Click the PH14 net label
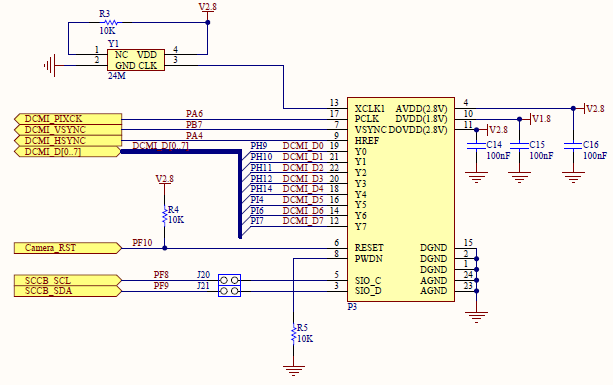 pyautogui.click(x=262, y=189)
